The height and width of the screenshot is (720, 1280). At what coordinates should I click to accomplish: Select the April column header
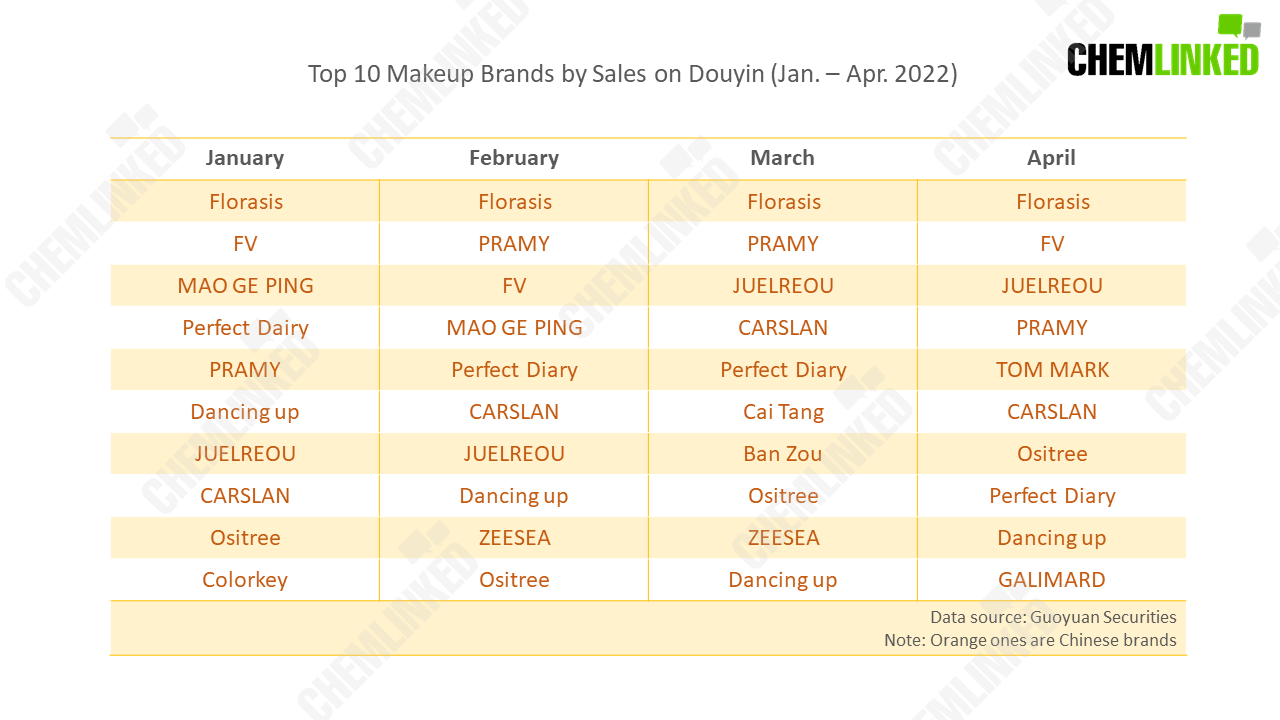1052,158
